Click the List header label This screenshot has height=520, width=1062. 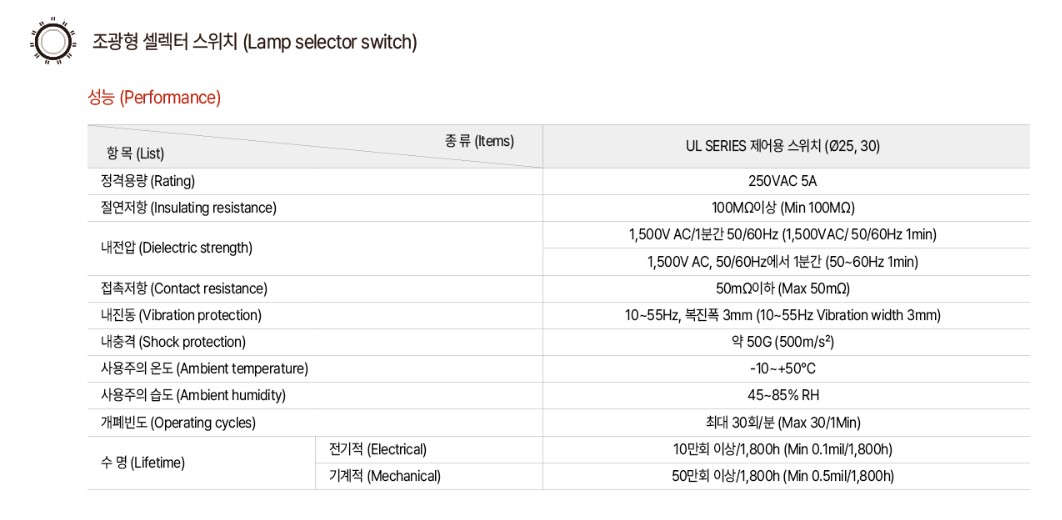(135, 154)
